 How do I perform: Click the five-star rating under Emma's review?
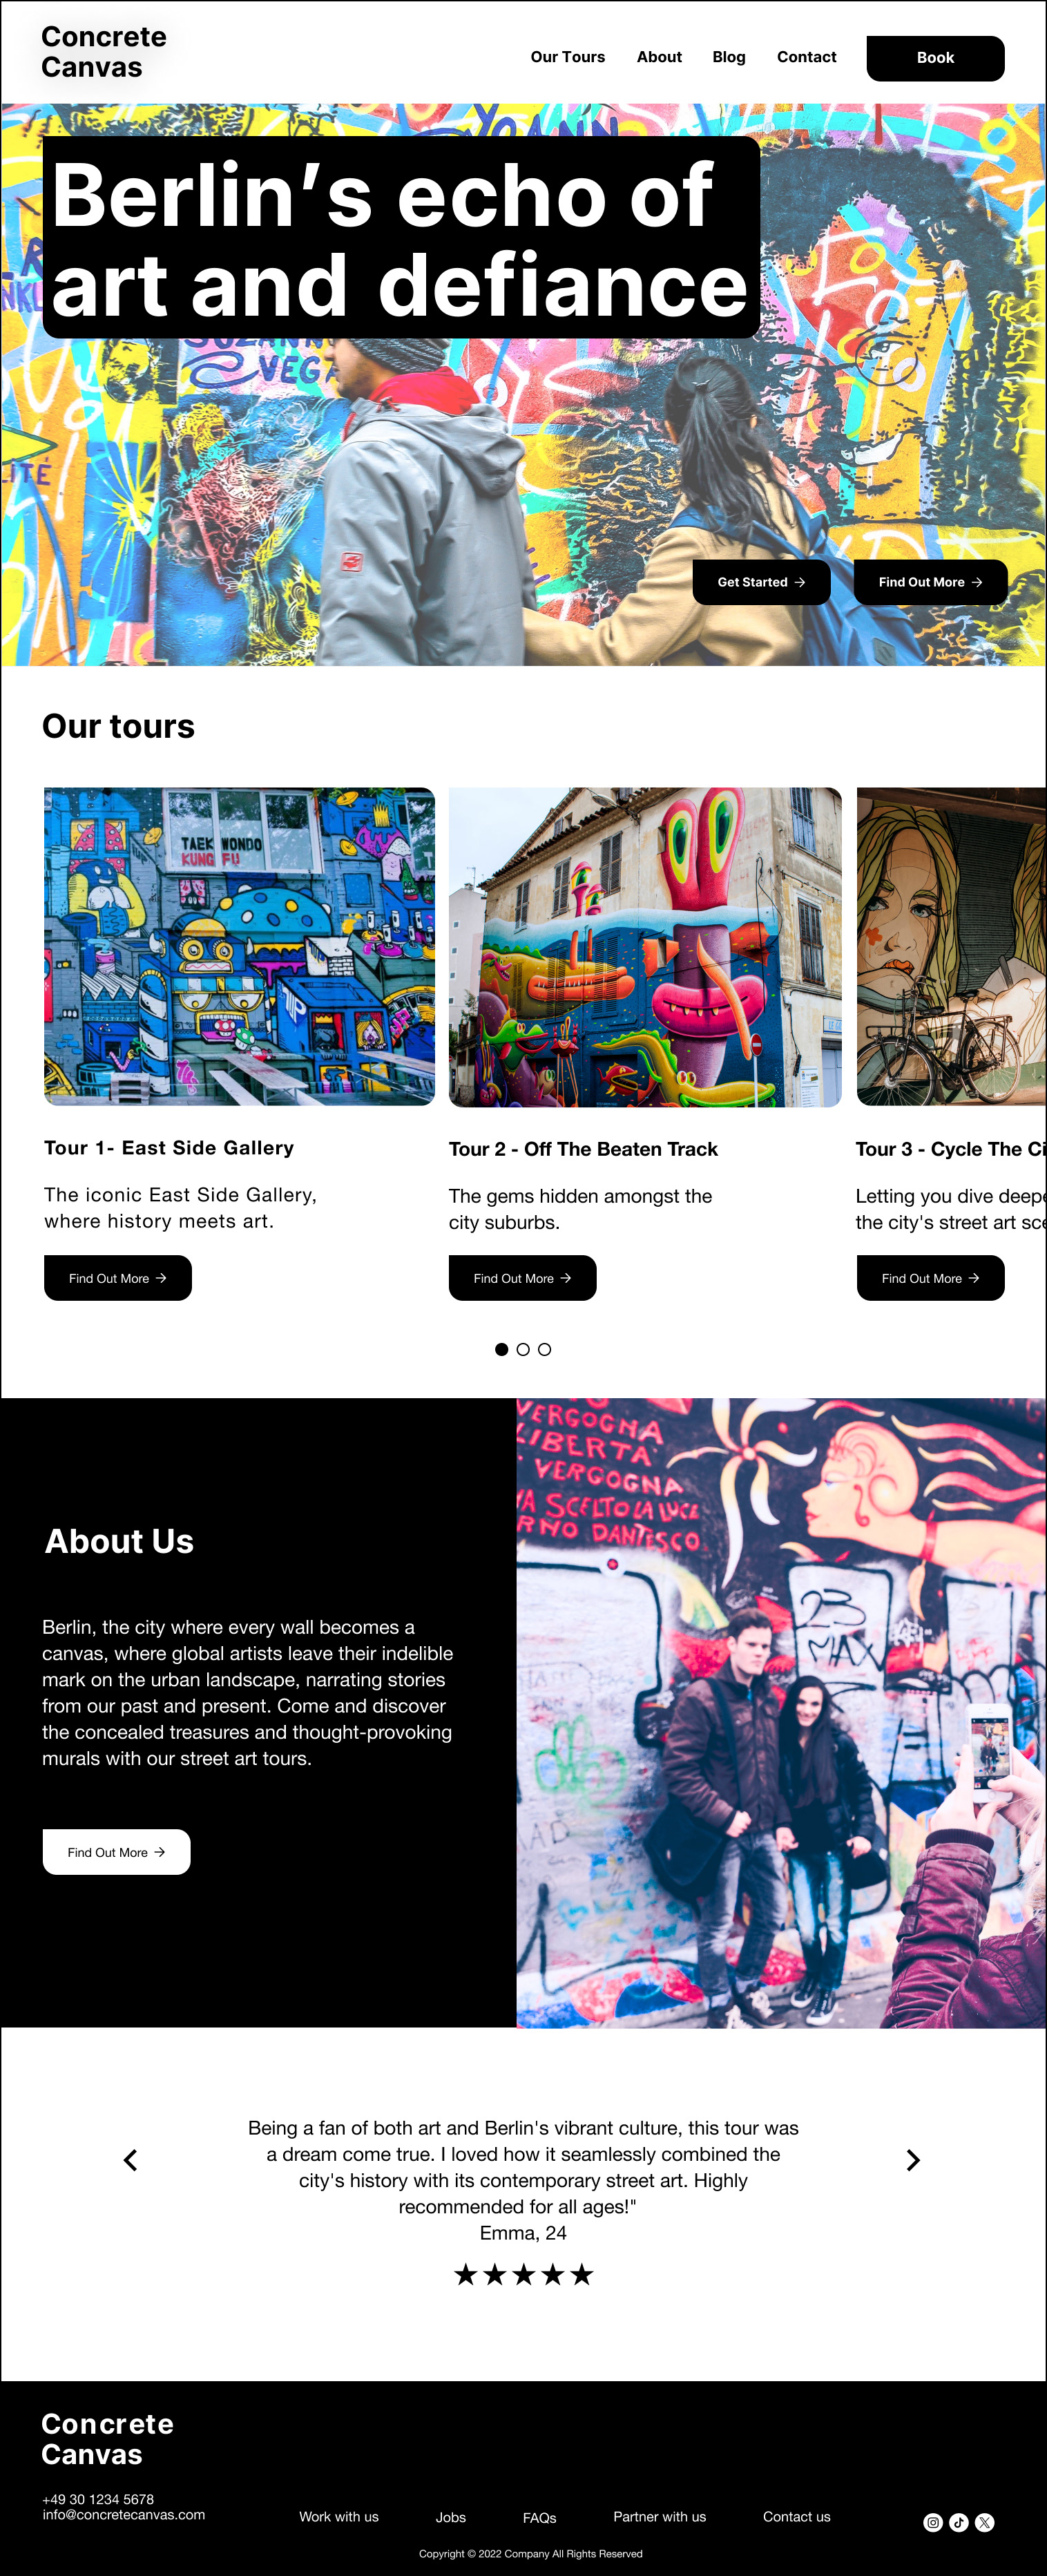click(x=523, y=2275)
